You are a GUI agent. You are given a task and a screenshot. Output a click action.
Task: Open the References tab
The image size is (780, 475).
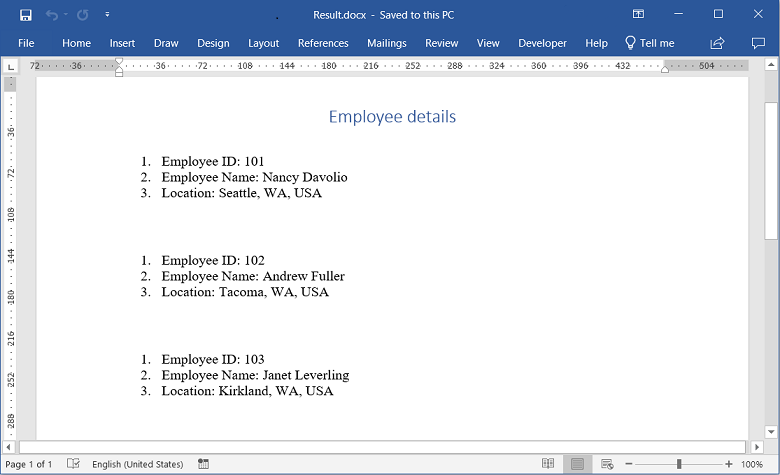point(323,43)
